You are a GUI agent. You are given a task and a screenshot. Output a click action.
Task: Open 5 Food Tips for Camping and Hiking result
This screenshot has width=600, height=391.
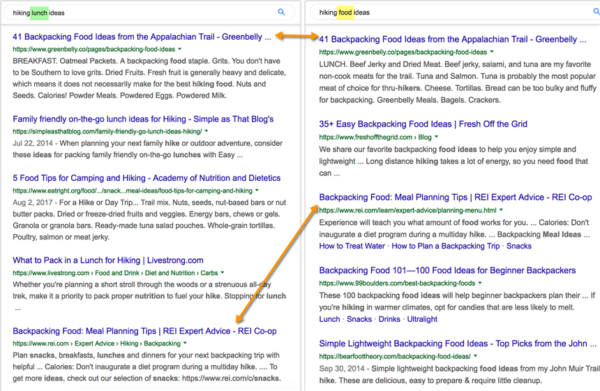(147, 178)
